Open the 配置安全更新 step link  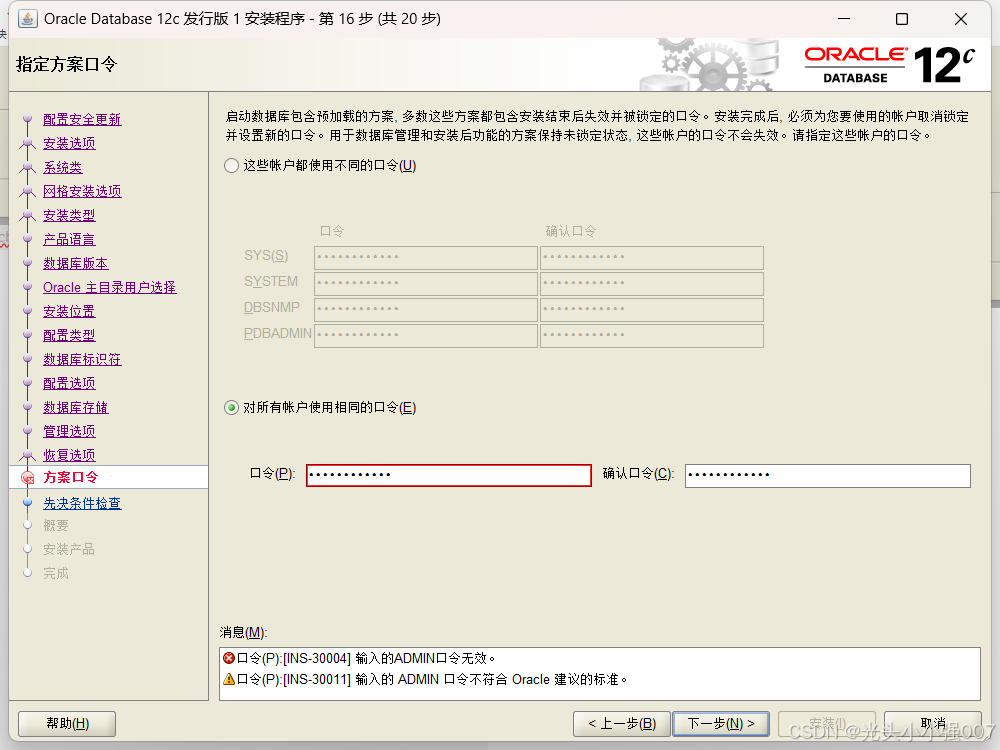(x=82, y=119)
